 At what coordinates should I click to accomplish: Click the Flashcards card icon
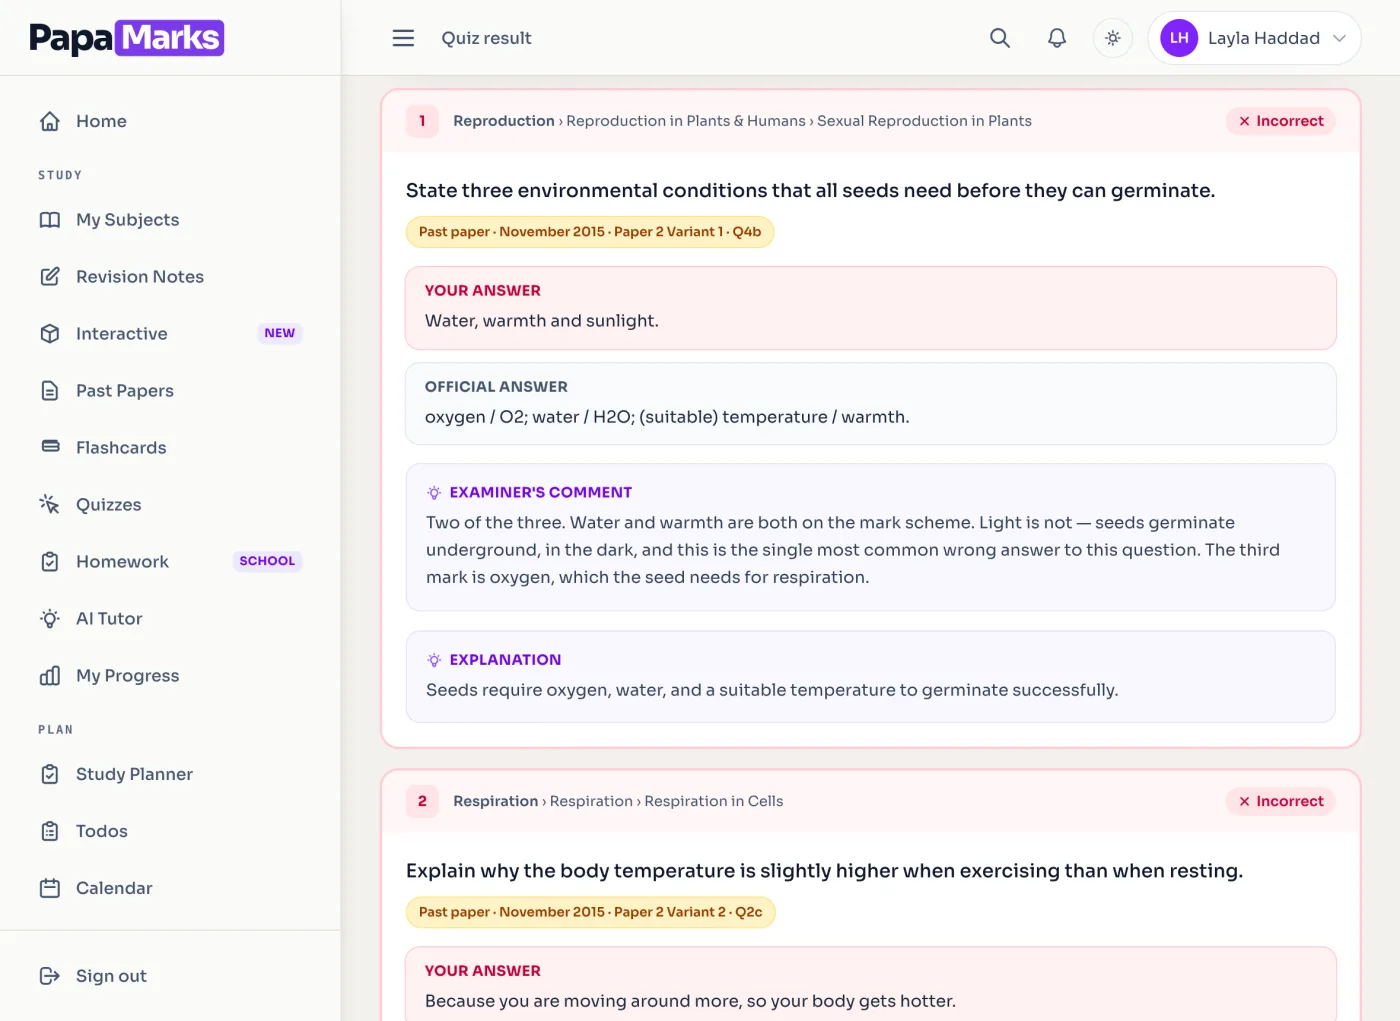click(50, 446)
